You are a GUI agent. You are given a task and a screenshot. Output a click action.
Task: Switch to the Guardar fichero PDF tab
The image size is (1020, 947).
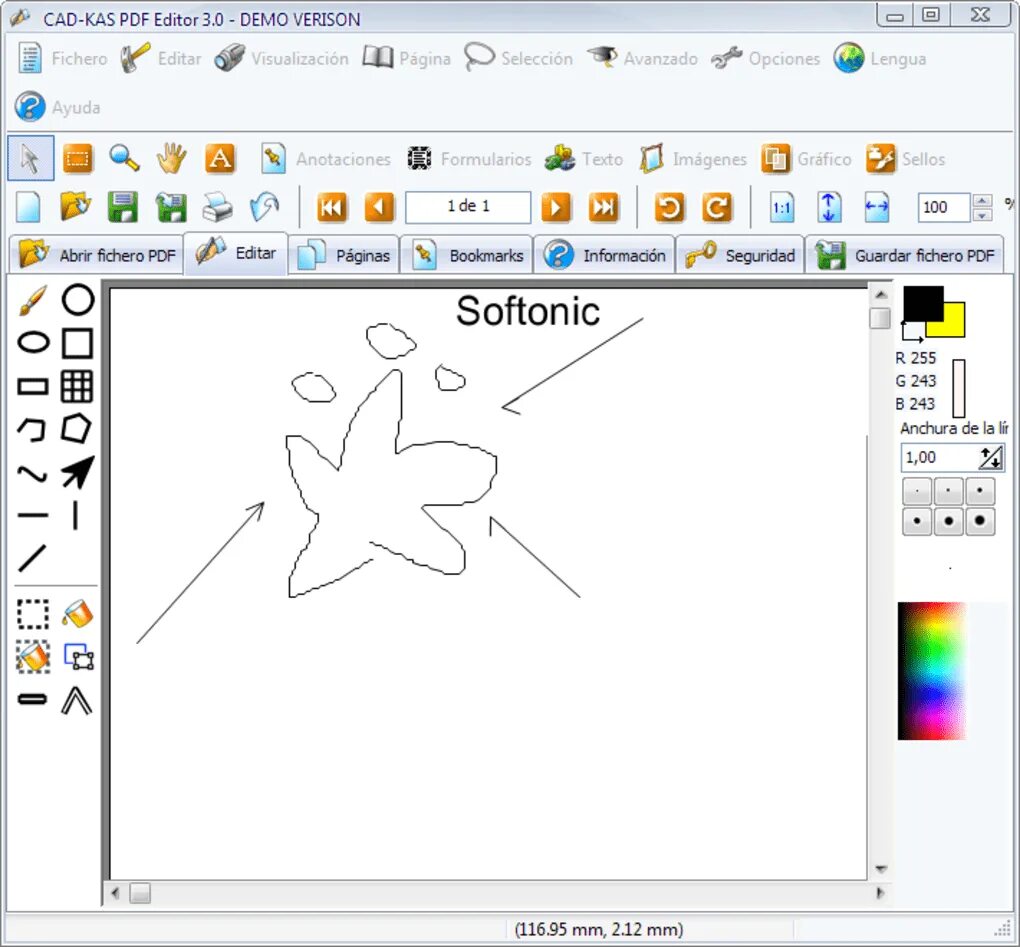(905, 255)
